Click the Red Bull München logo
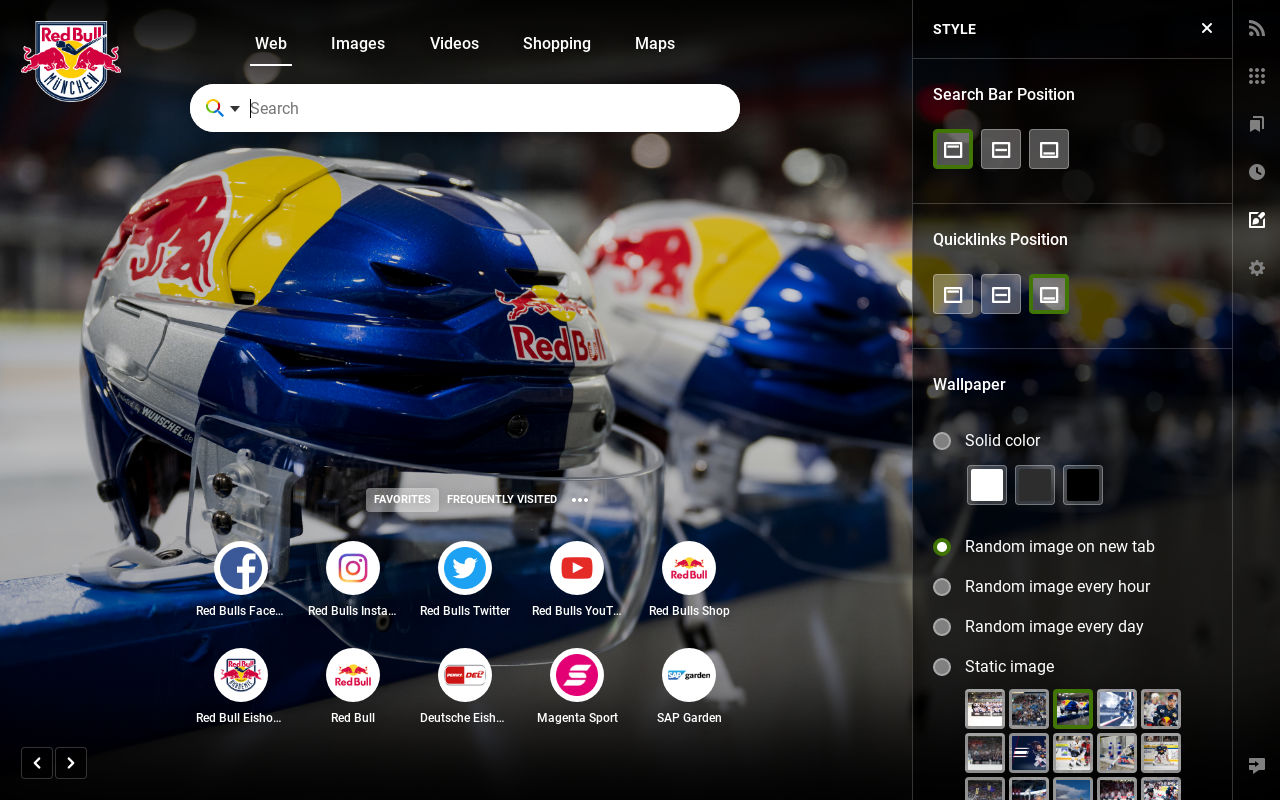This screenshot has height=800, width=1280. click(x=71, y=60)
